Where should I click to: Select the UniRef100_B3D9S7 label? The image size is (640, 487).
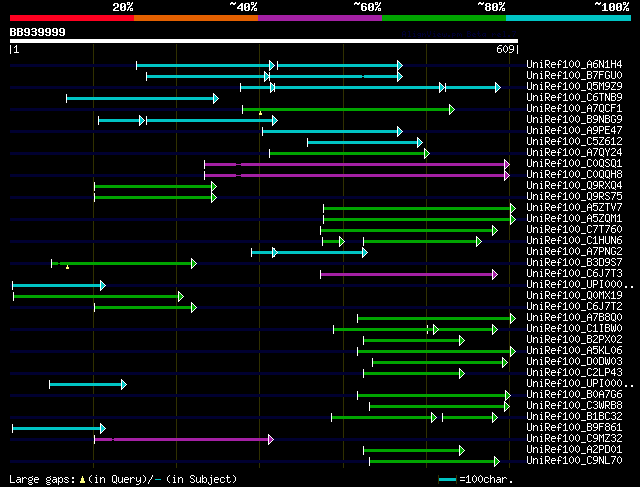pyautogui.click(x=574, y=263)
